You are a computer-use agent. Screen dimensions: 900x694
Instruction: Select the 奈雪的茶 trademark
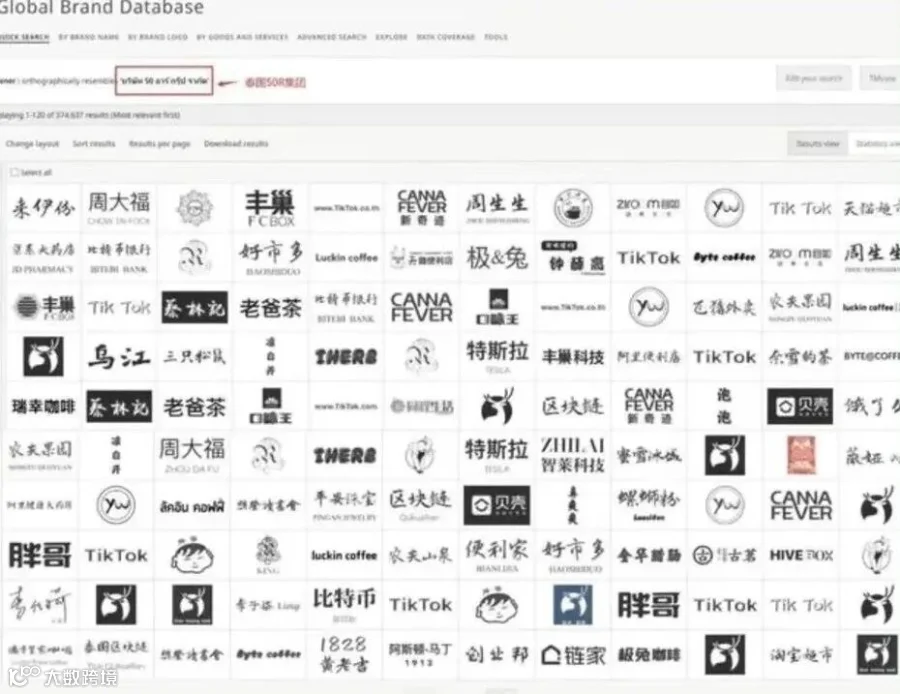tap(800, 356)
